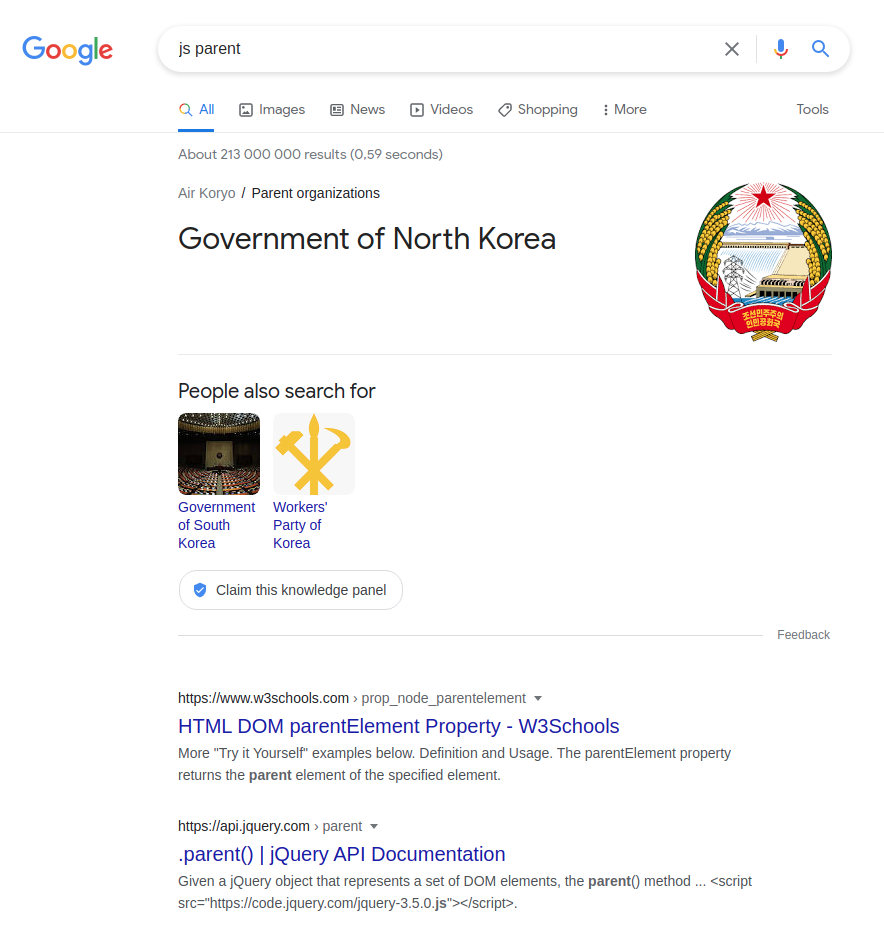Switch to the News tab
This screenshot has width=884, height=926.
click(357, 110)
